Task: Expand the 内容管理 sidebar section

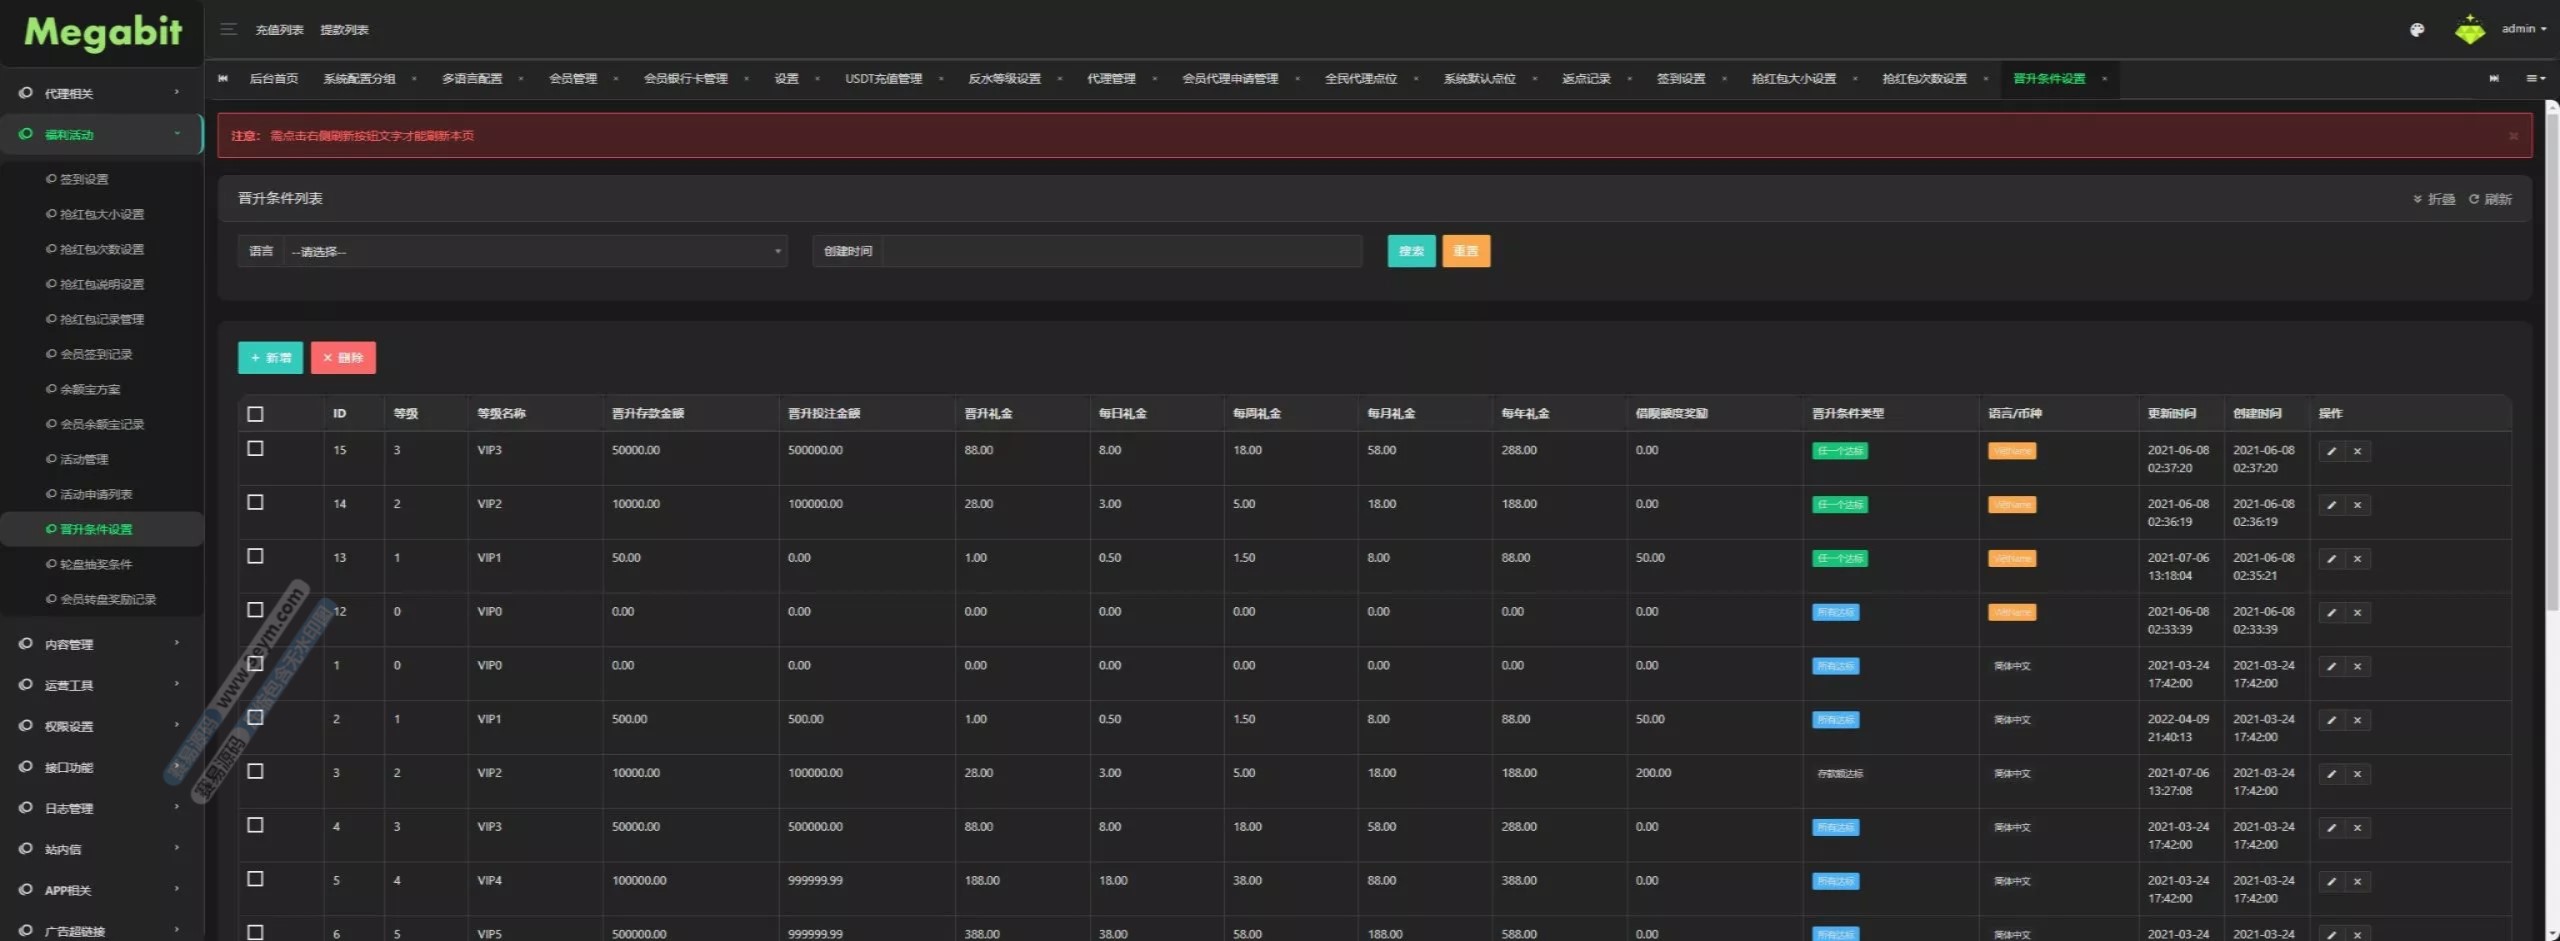Action: (x=100, y=644)
